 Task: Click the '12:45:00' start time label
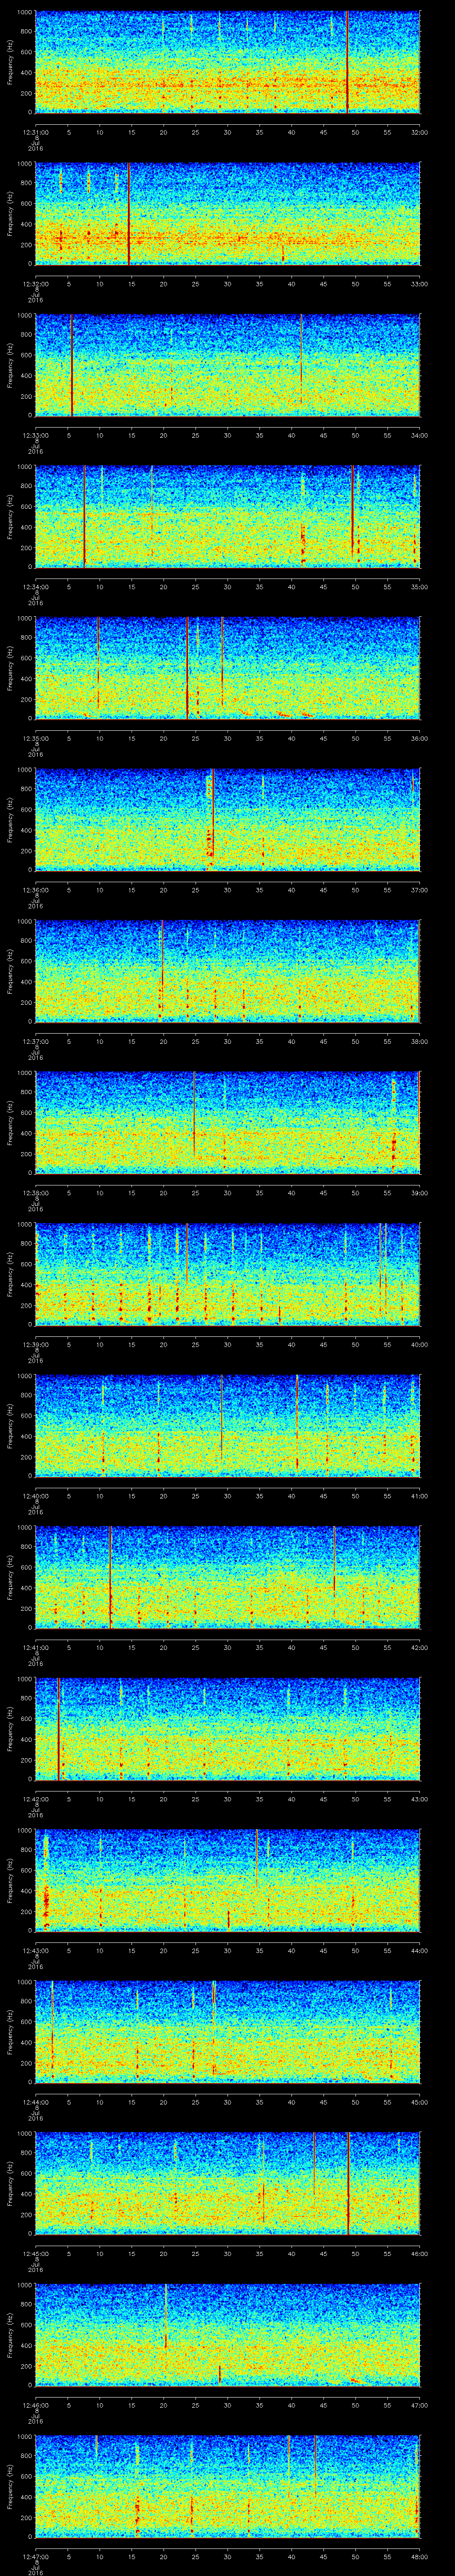pos(36,2253)
